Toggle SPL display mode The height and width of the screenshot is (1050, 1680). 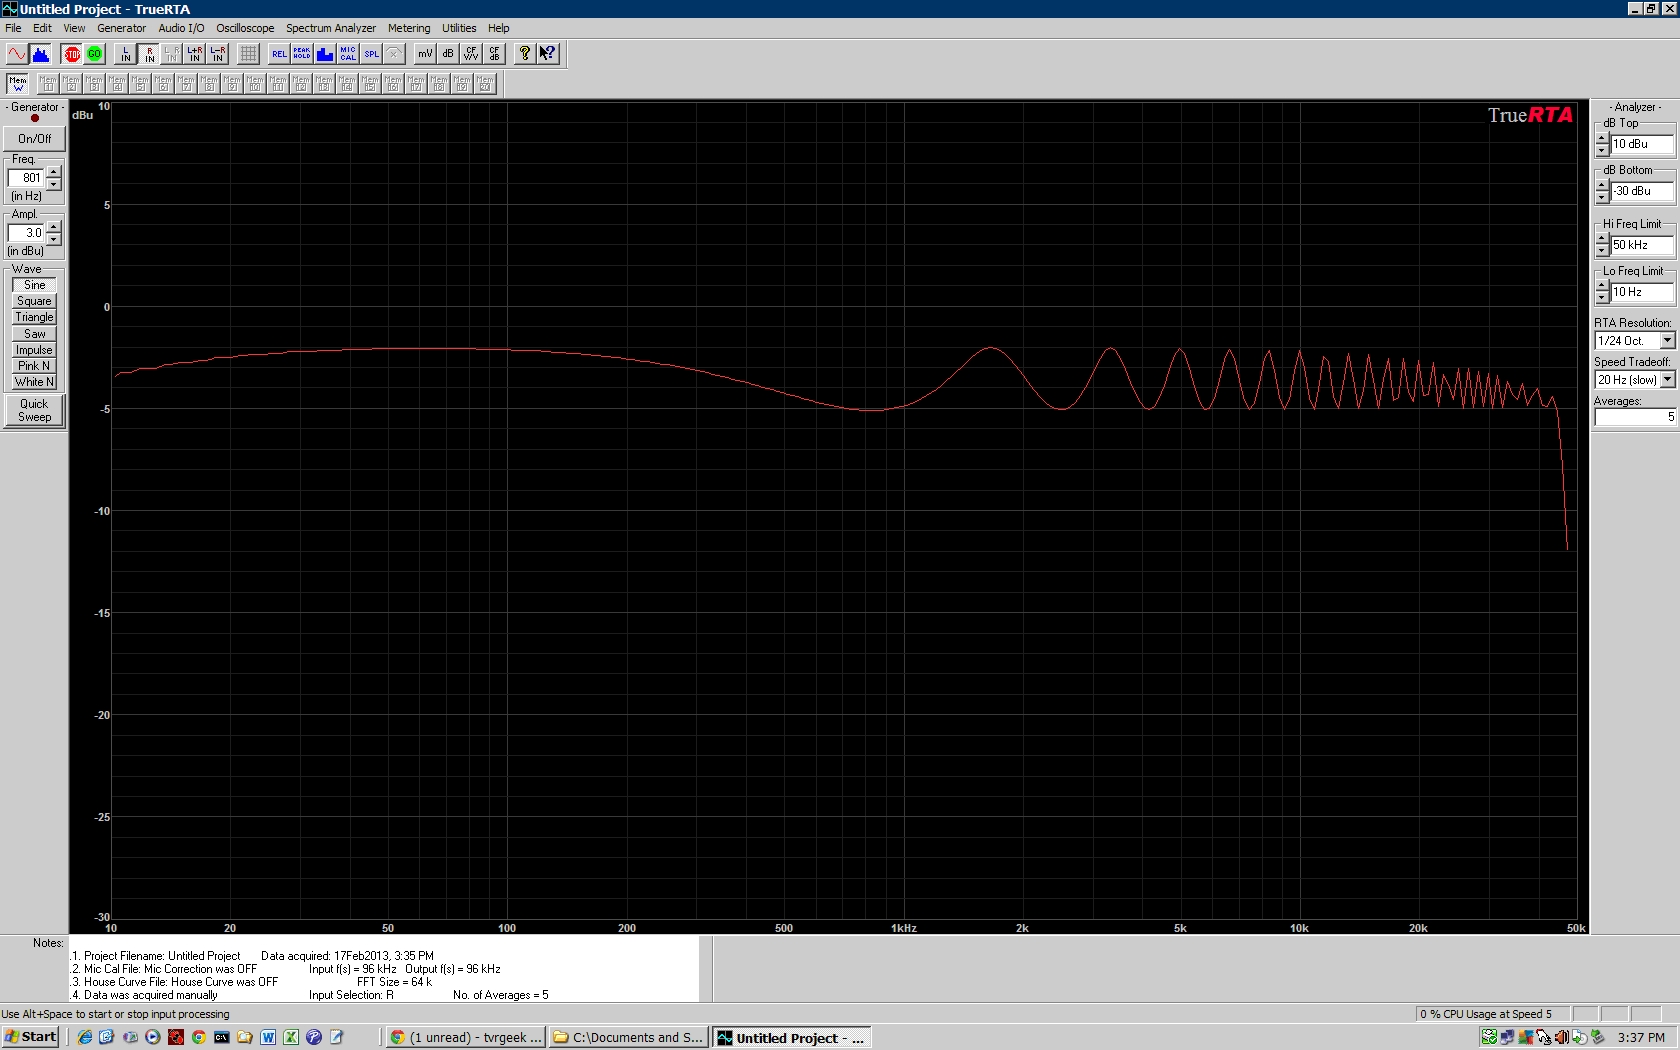pyautogui.click(x=371, y=54)
